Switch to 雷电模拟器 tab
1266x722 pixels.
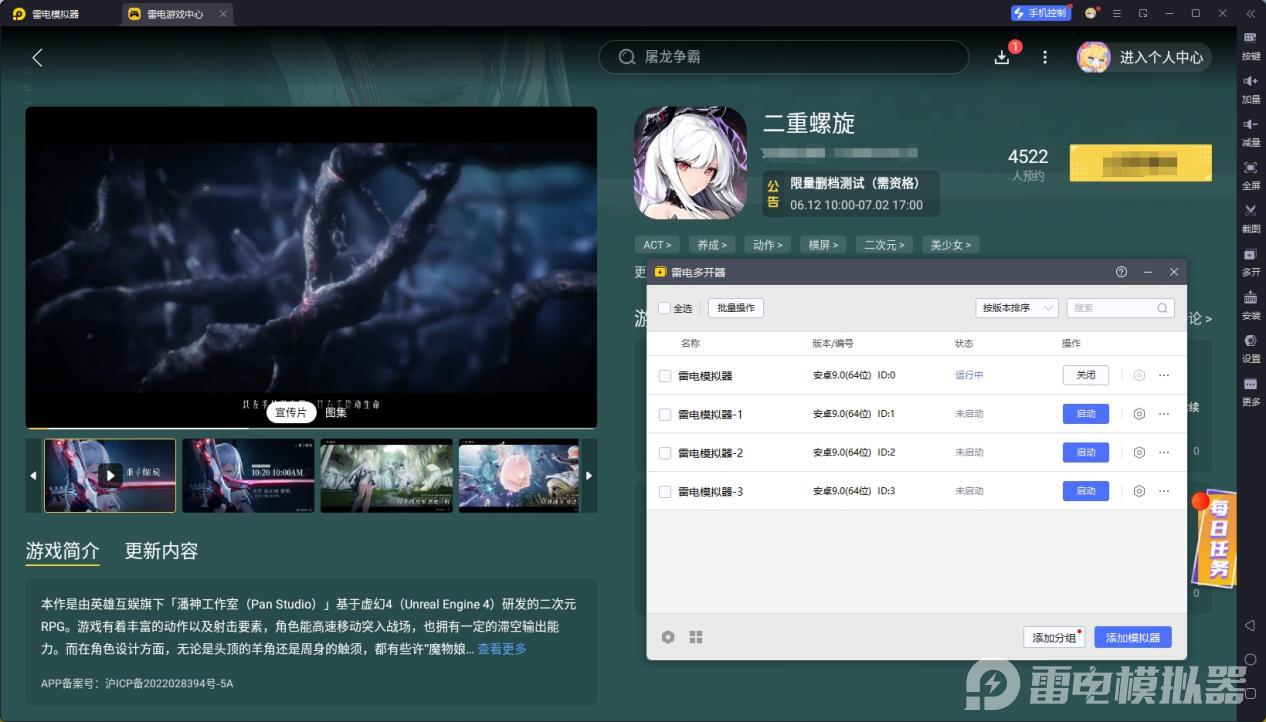pyautogui.click(x=56, y=14)
